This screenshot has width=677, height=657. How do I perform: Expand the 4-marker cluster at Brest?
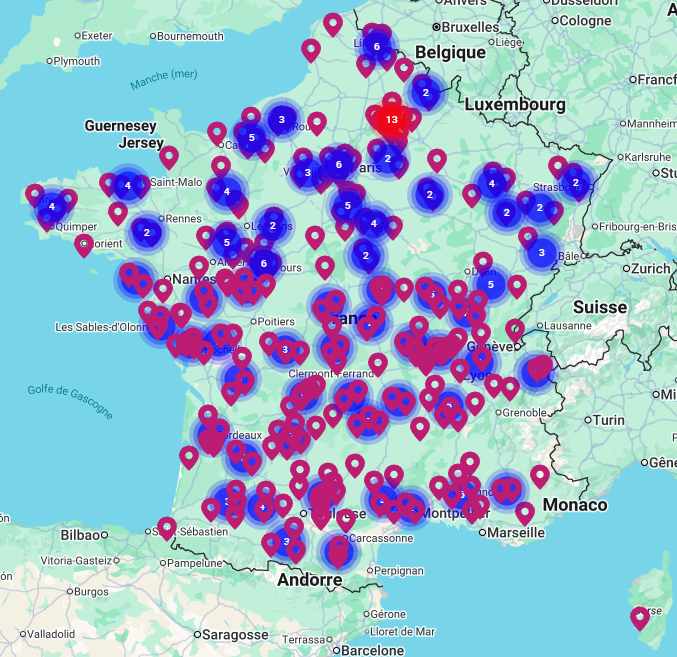pos(52,207)
